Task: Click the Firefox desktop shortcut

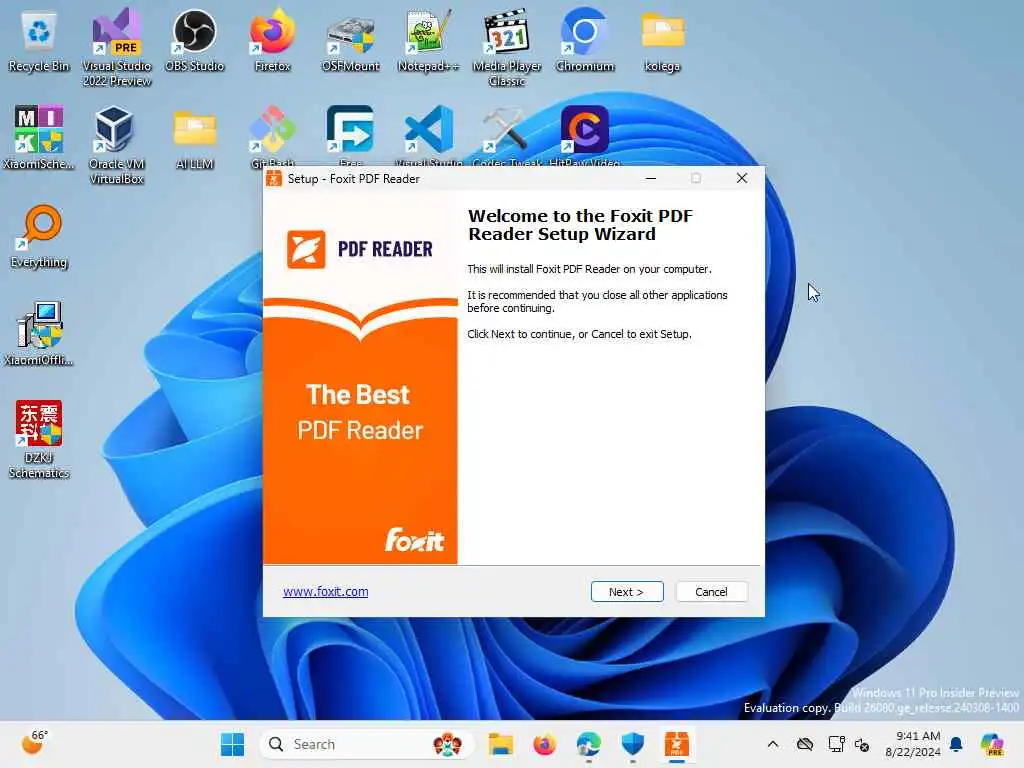Action: [x=272, y=40]
